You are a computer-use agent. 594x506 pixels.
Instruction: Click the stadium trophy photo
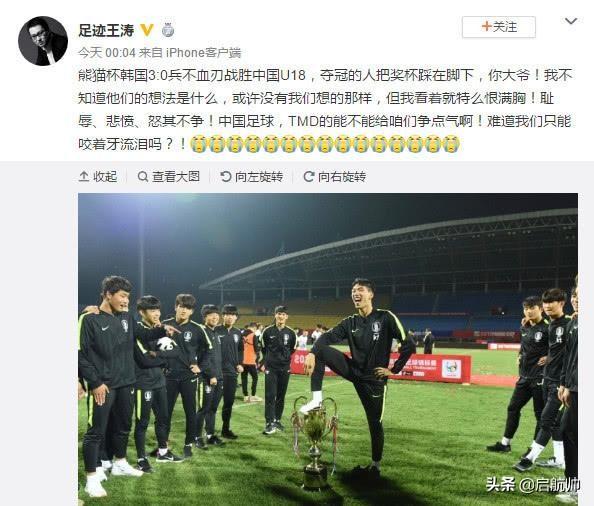point(328,349)
